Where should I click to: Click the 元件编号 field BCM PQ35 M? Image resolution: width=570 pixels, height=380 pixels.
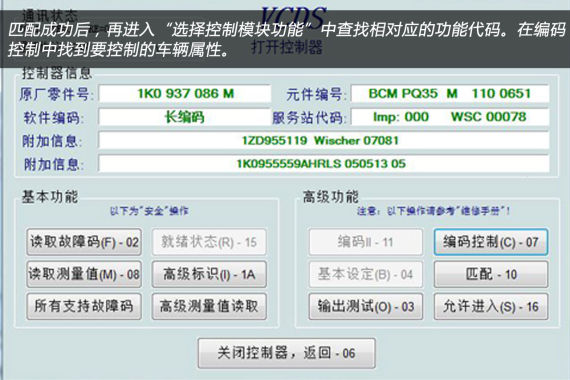[x=450, y=94]
